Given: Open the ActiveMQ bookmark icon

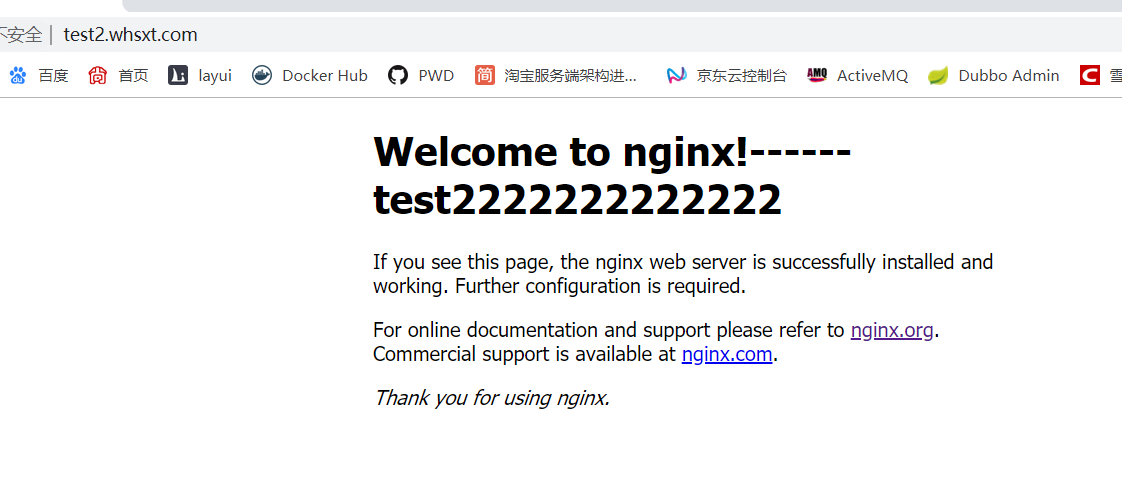Looking at the screenshot, I should point(817,75).
